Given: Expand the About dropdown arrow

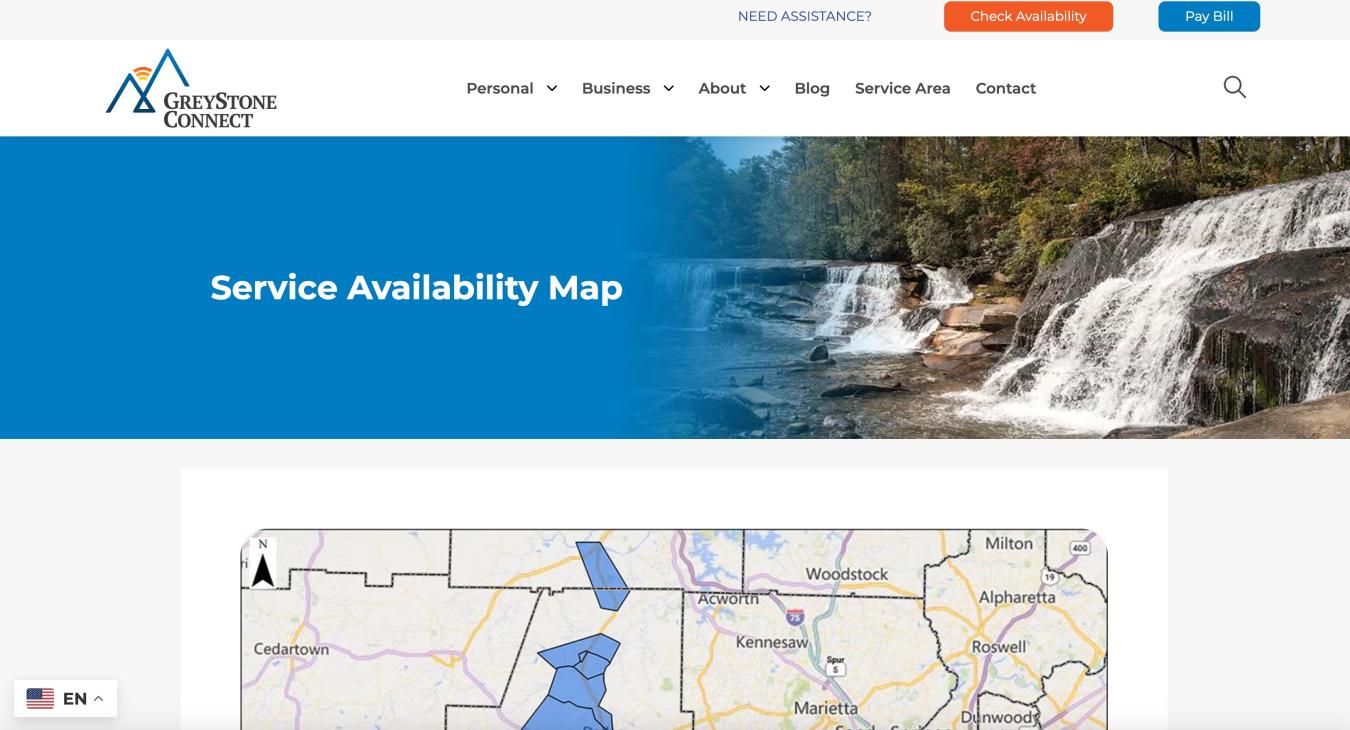Looking at the screenshot, I should click(764, 88).
